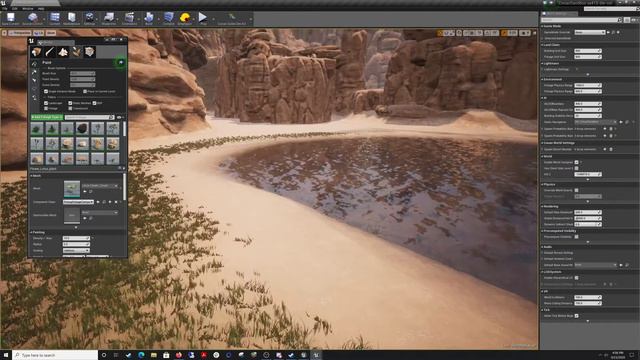Select first foliage thumbnail in top row
Screen dimensions: 640x360
(x=37, y=129)
